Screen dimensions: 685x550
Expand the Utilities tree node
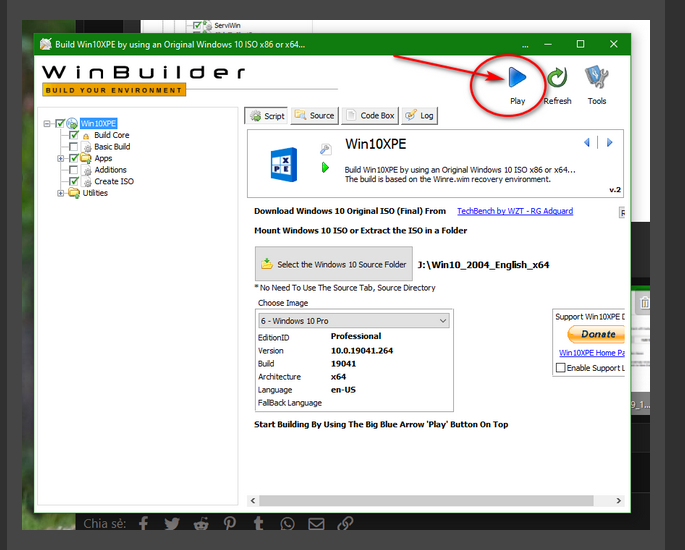click(61, 193)
